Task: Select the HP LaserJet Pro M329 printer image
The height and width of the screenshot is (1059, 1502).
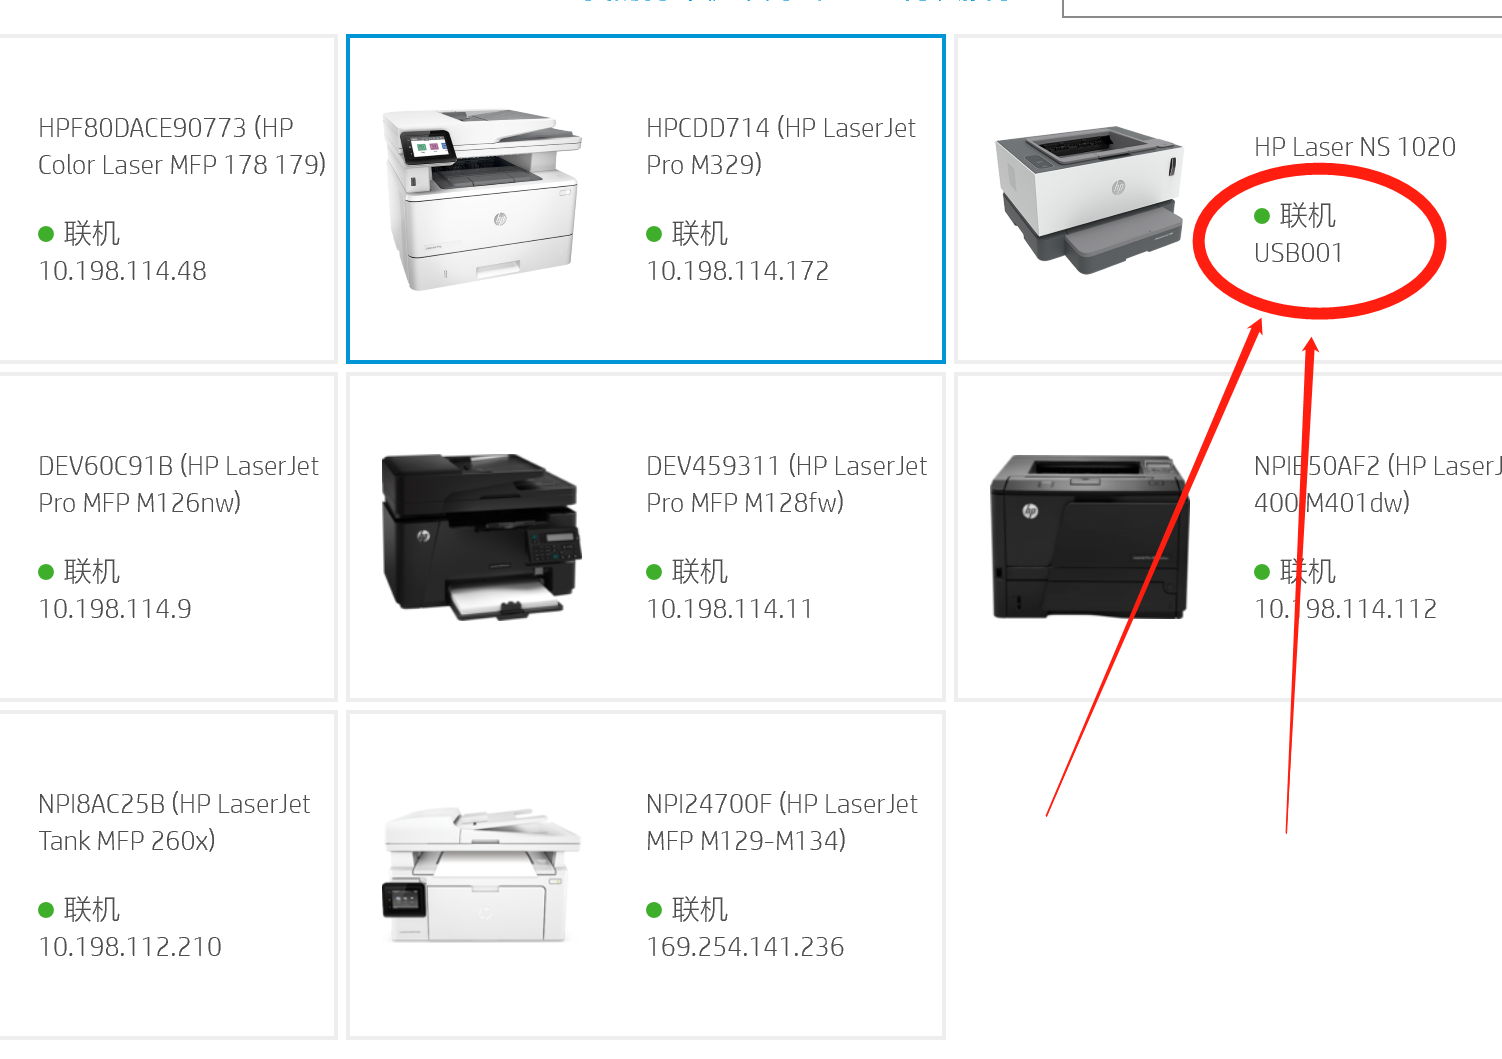Action: tap(481, 200)
